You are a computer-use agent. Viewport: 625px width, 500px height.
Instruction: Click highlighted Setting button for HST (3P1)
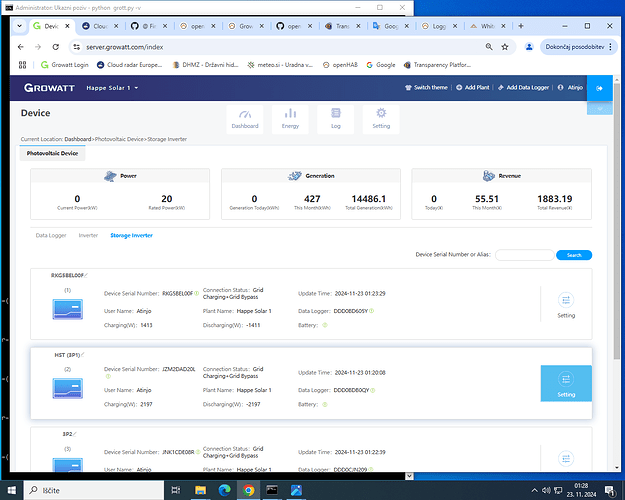point(566,384)
